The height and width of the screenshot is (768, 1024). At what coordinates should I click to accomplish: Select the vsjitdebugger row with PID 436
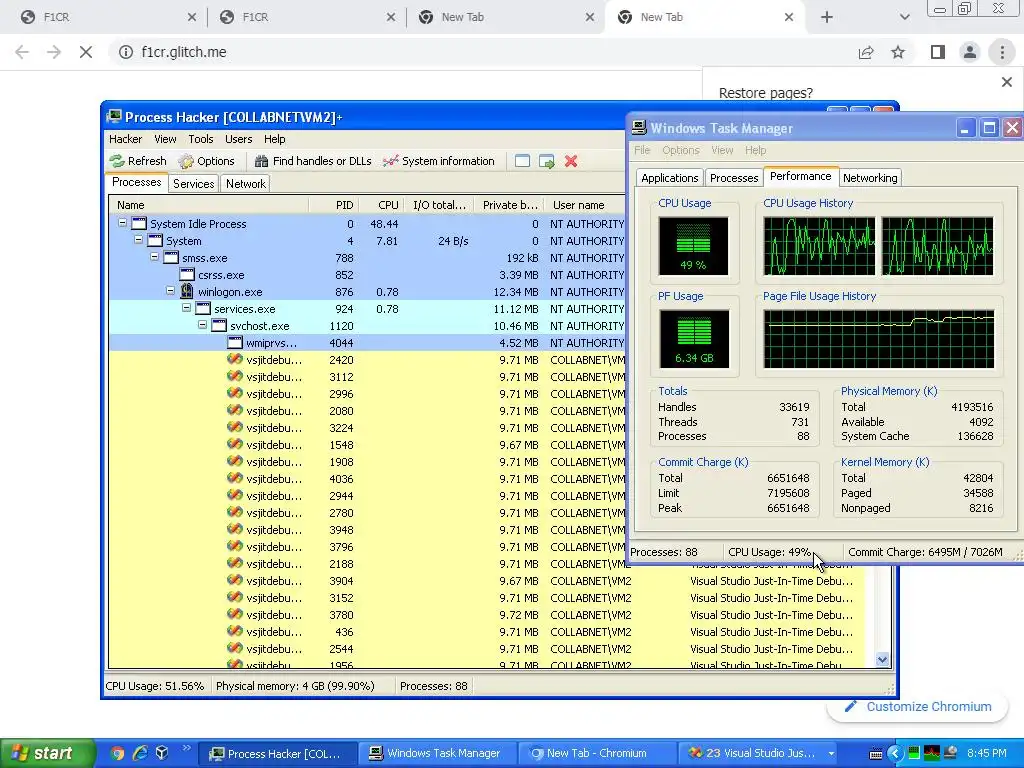tap(487, 632)
